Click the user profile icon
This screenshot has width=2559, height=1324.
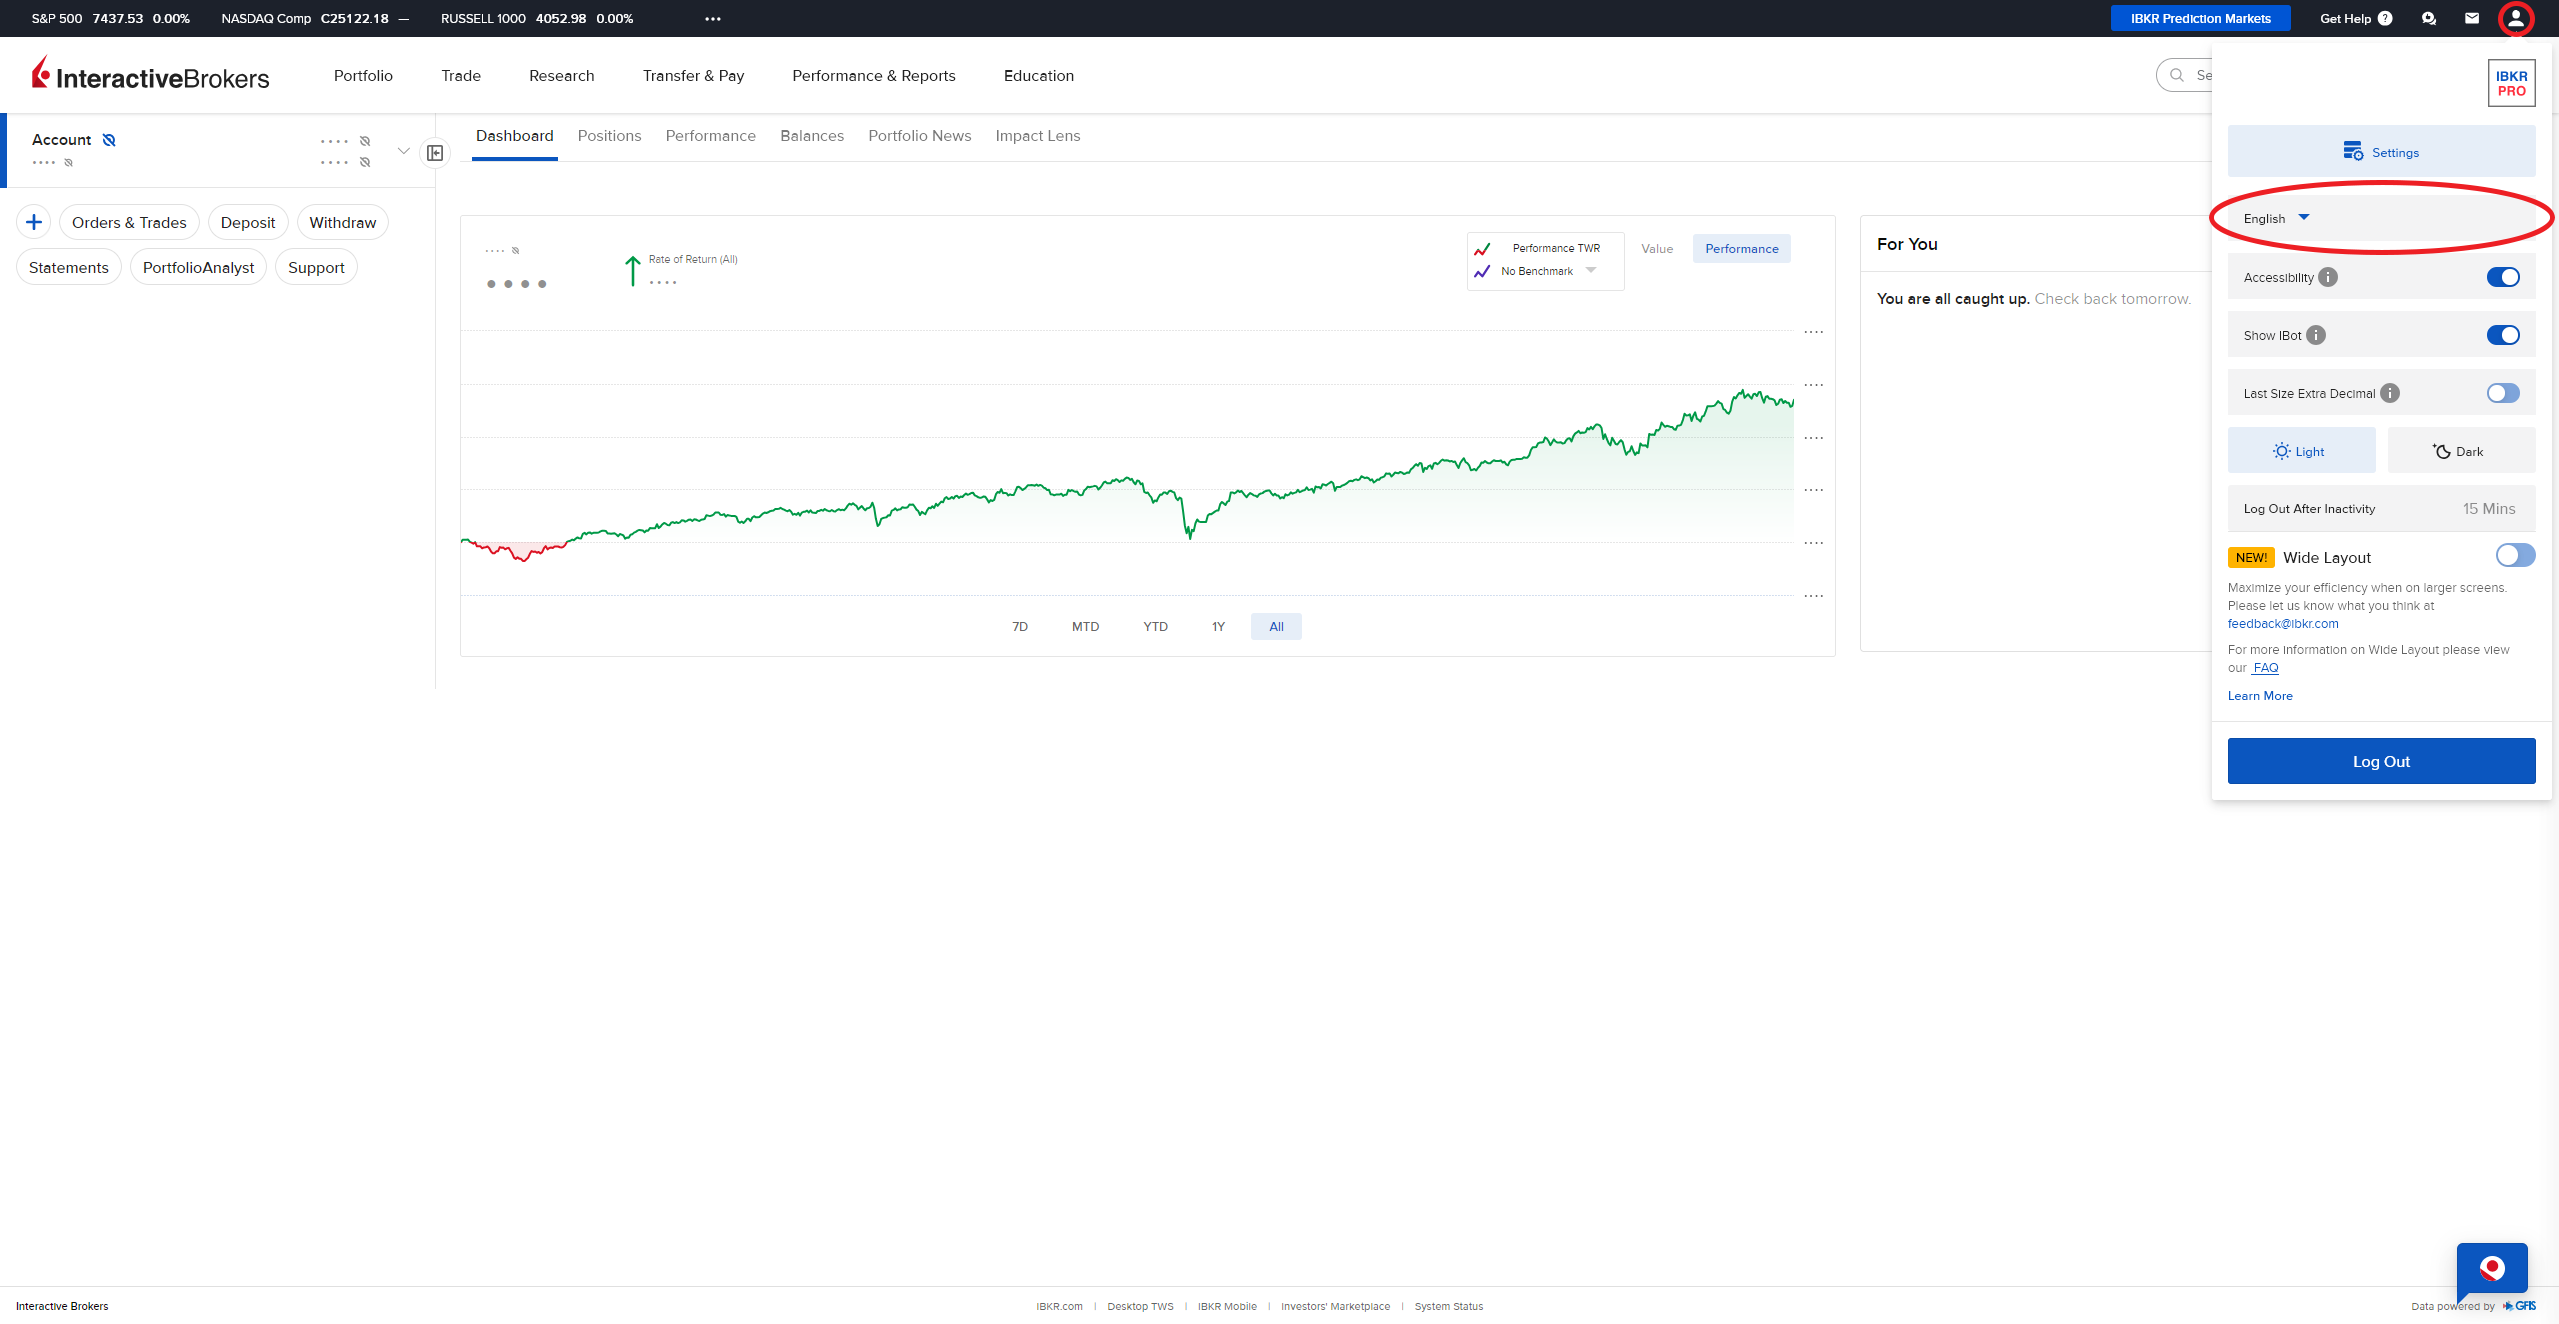tap(2516, 18)
